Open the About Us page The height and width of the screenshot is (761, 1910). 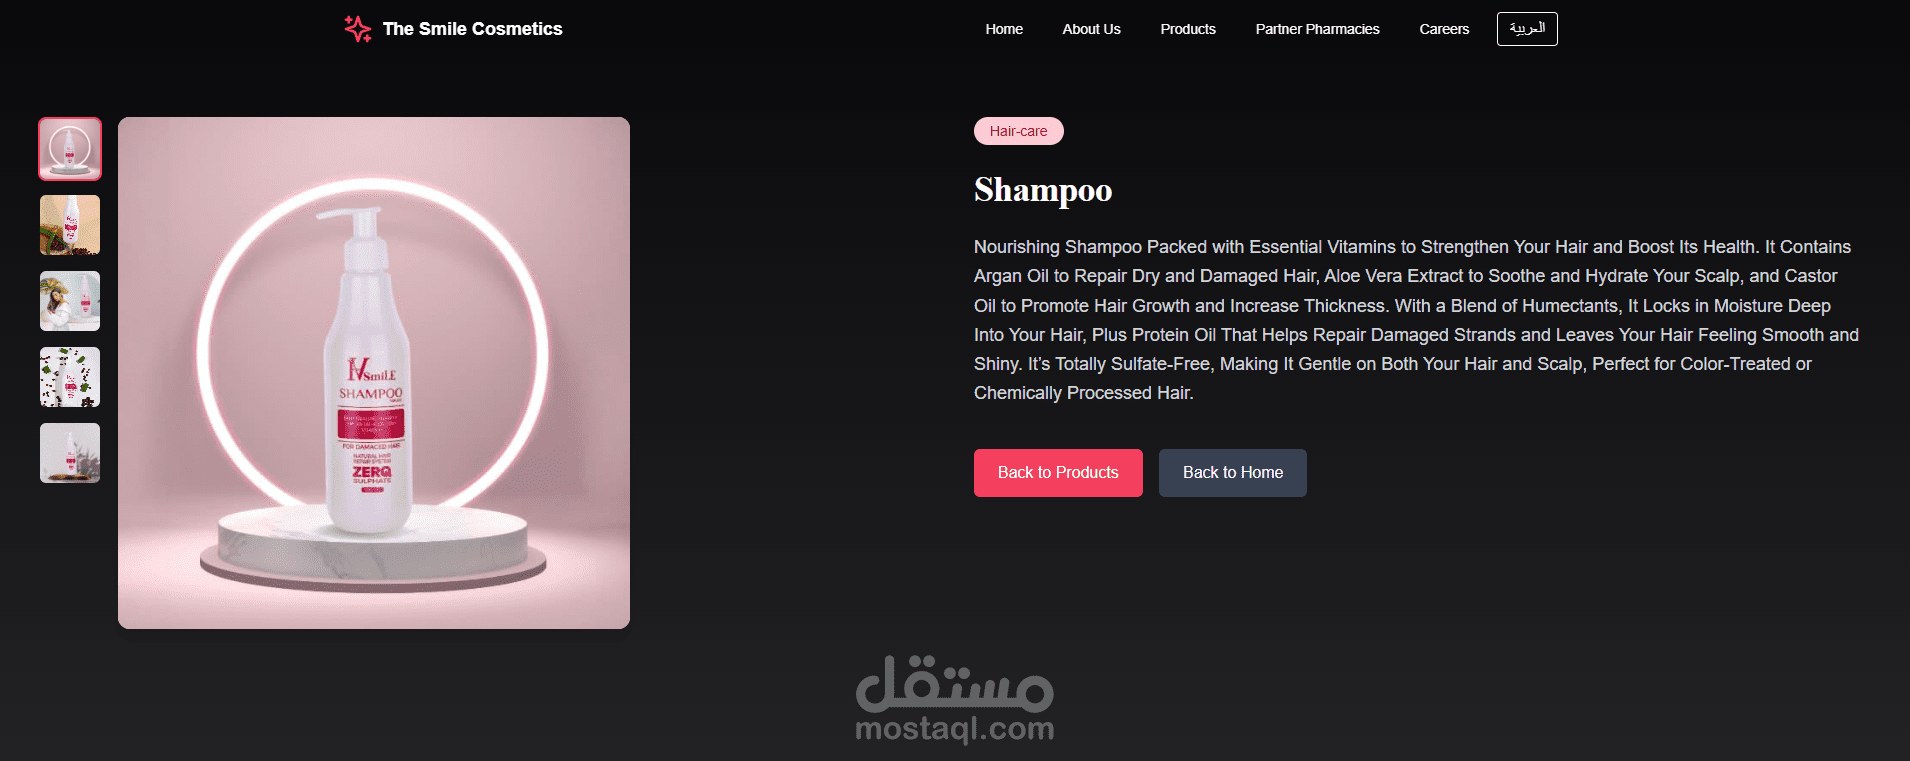click(x=1091, y=29)
